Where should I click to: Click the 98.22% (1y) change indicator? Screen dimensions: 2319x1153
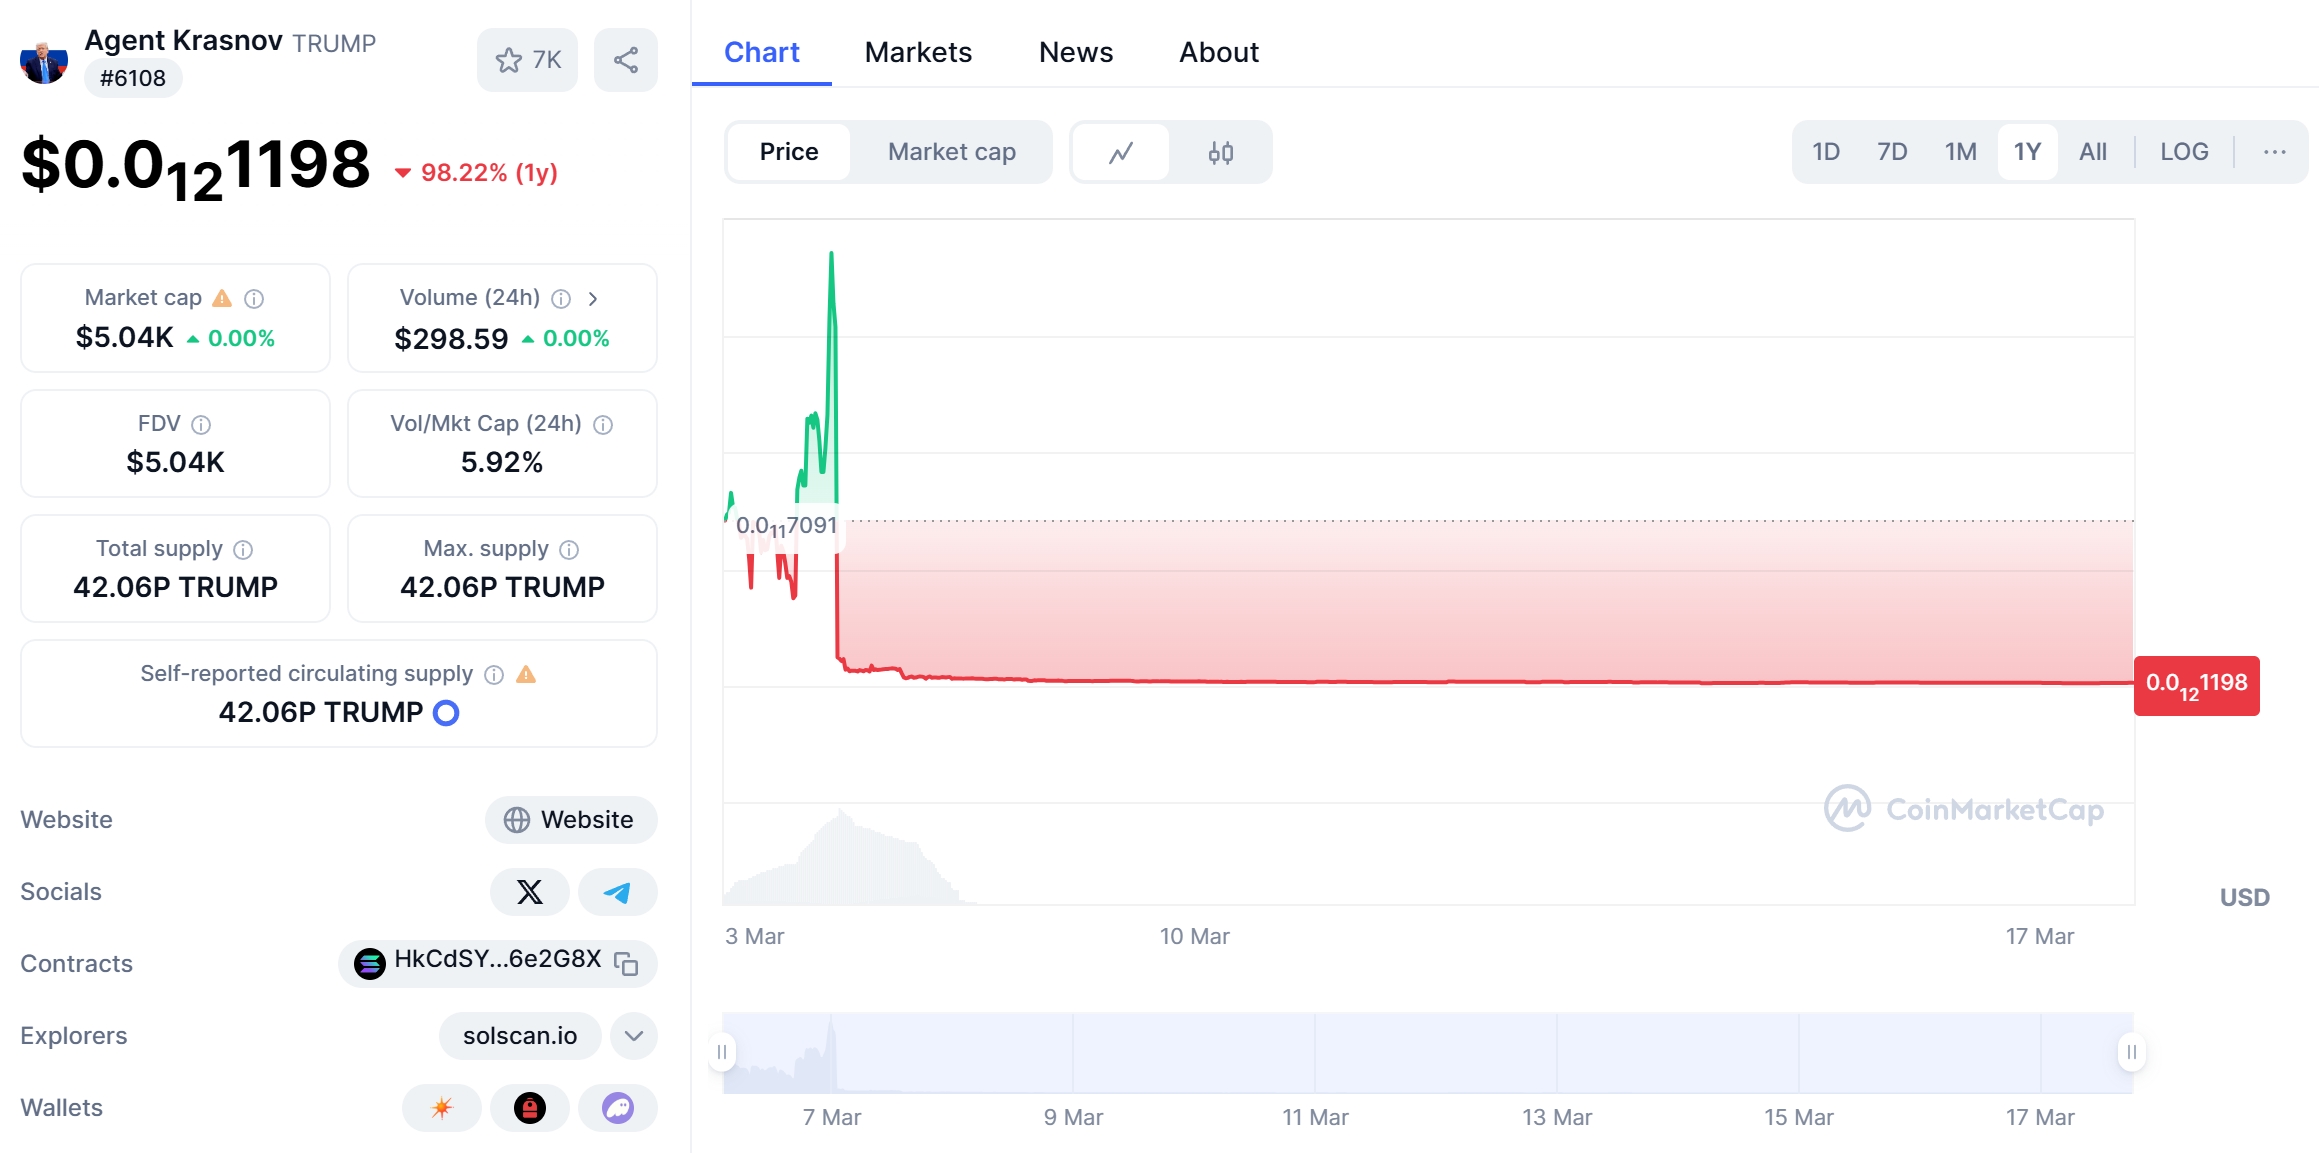coord(477,173)
